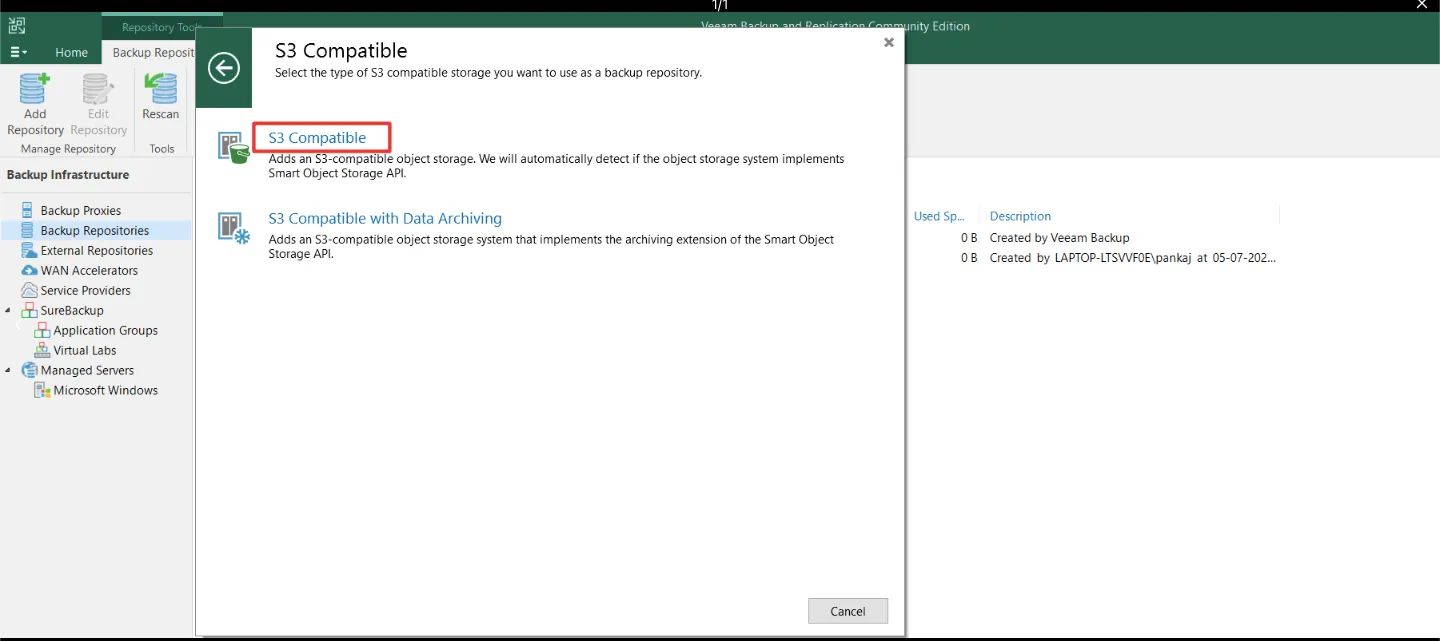
Task: Click the S3 Compatible with Data Archiving snowflake icon
Action: (234, 228)
